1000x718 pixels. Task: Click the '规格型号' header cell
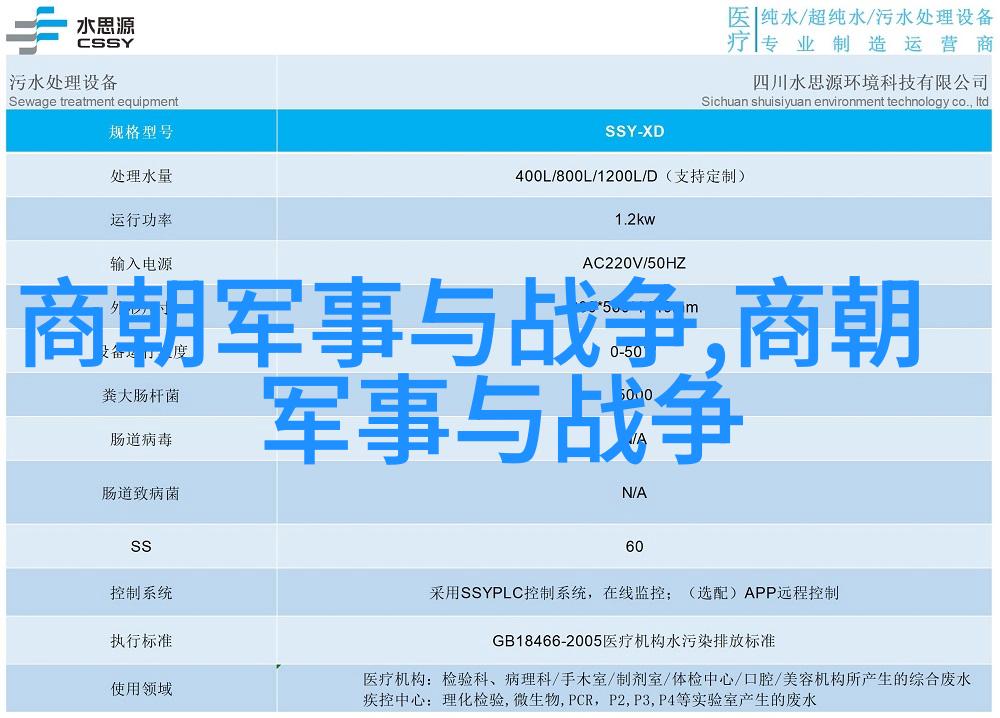point(141,132)
